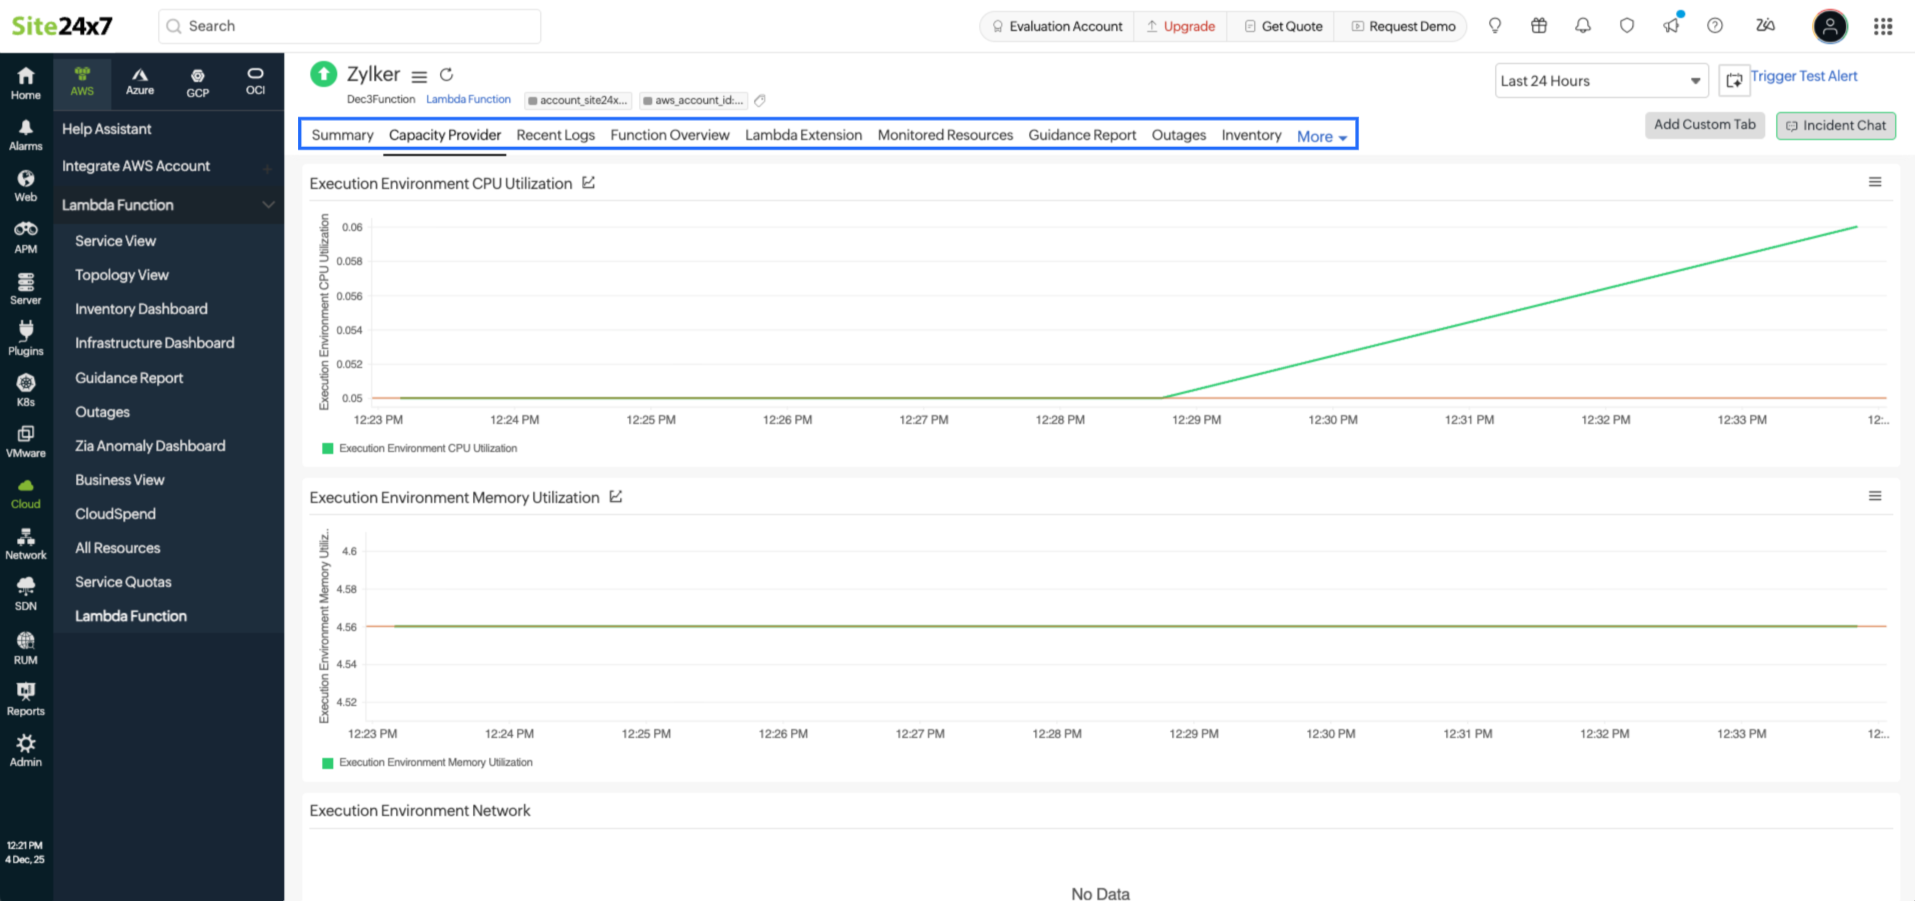Viewport: 1915px width, 901px height.
Task: Select the Azure cloud provider icon
Action: 140,81
